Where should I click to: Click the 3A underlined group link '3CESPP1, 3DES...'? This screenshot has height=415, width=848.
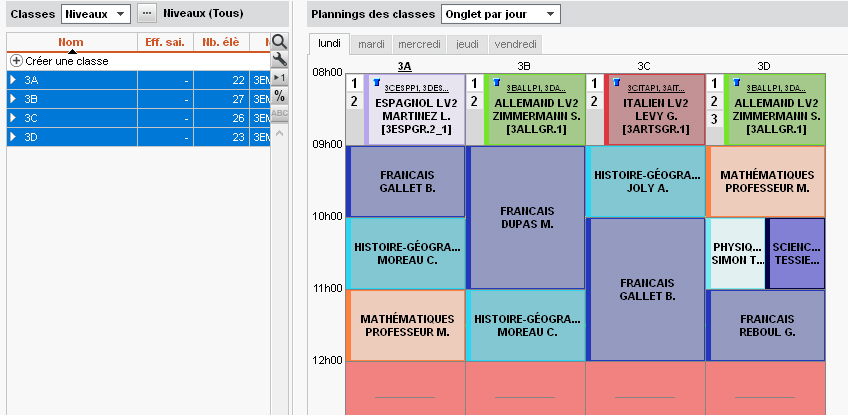(416, 88)
